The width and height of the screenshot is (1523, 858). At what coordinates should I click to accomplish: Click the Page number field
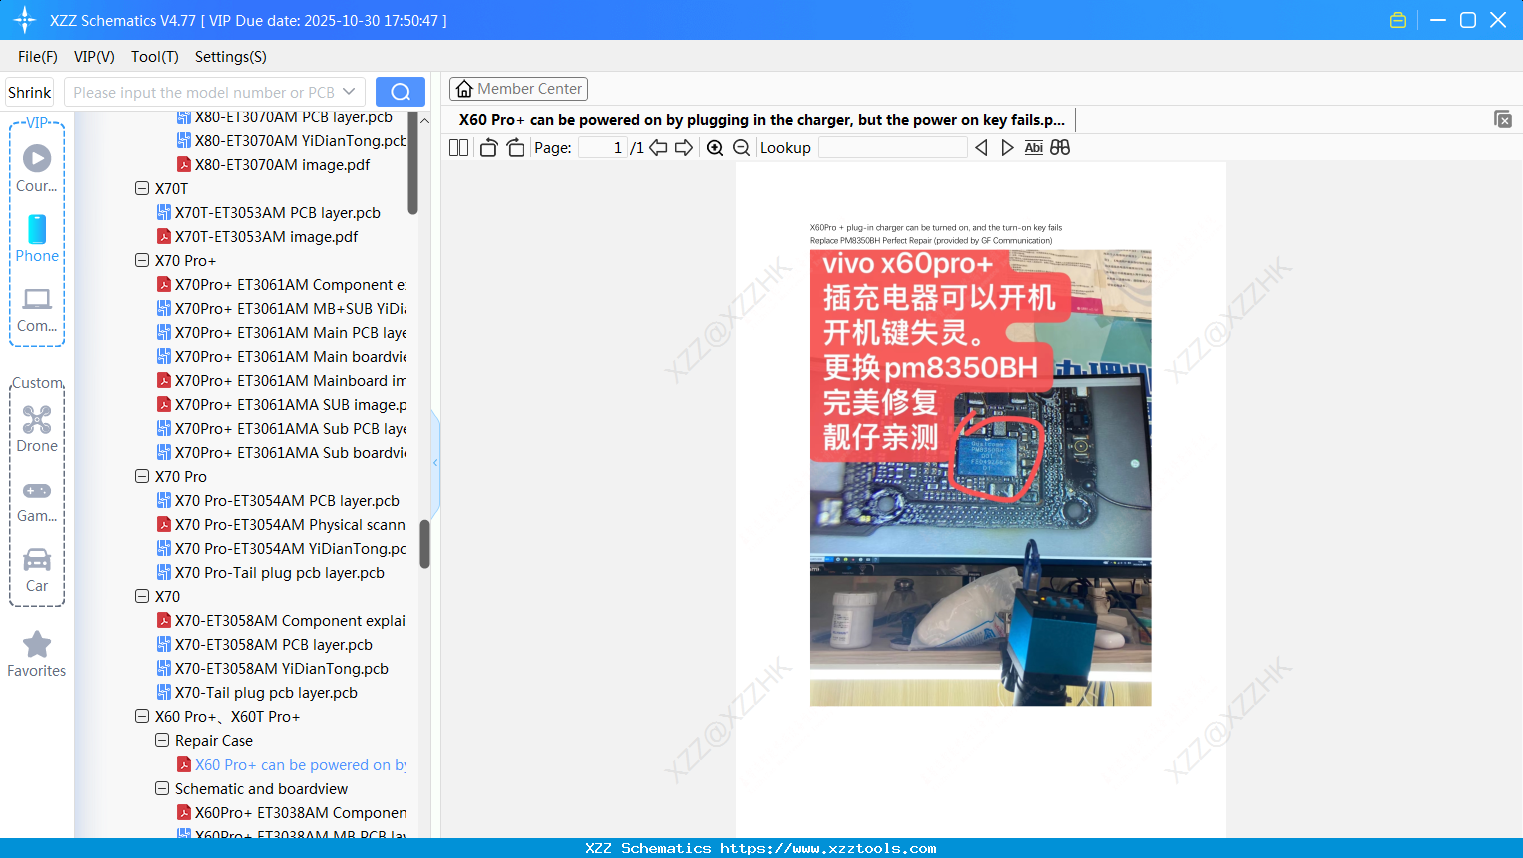[603, 148]
